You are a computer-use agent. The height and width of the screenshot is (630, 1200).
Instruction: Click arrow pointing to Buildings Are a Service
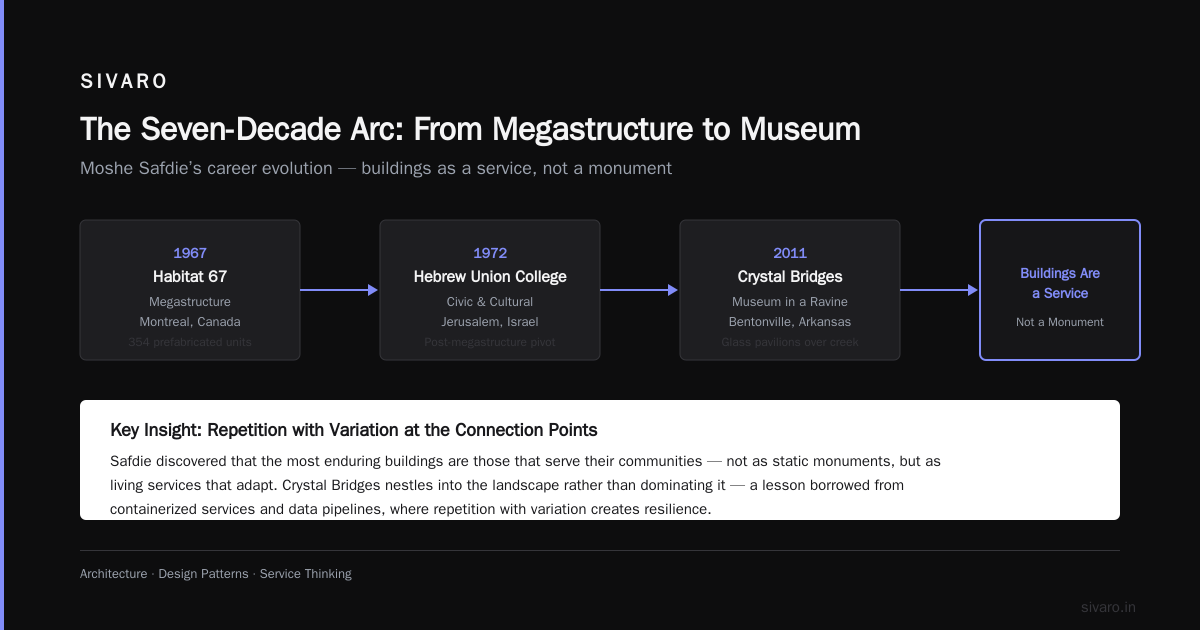[940, 290]
